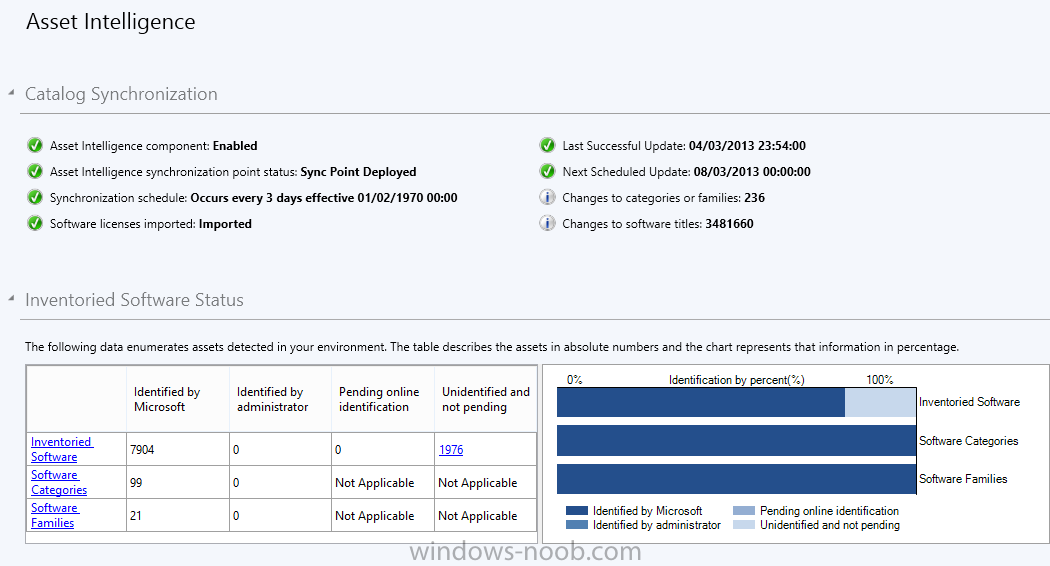Click the Software Categories chart bar
The image size is (1050, 566).
click(736, 441)
